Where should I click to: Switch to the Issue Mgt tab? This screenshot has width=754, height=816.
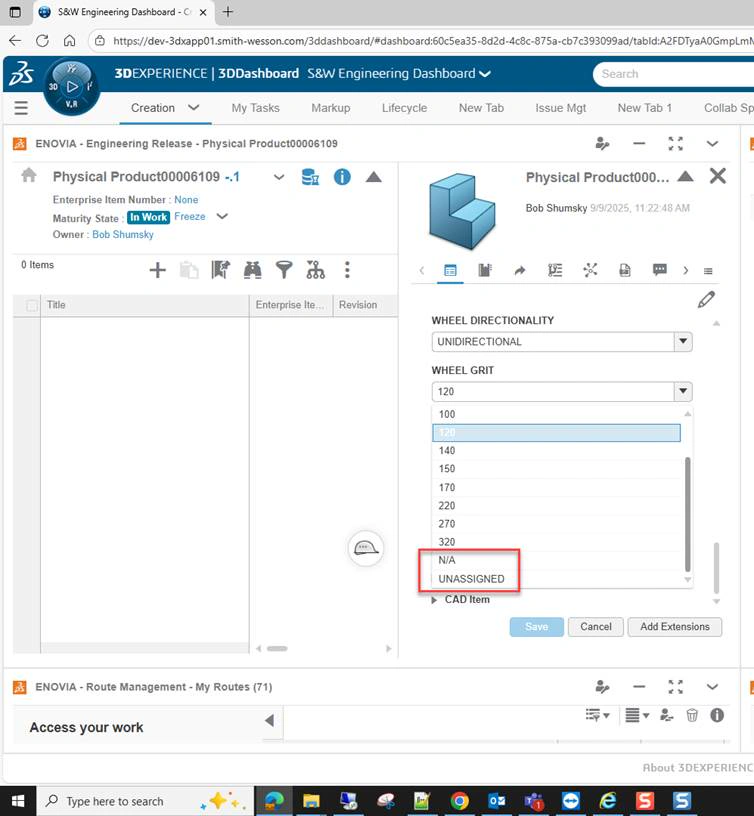point(560,108)
